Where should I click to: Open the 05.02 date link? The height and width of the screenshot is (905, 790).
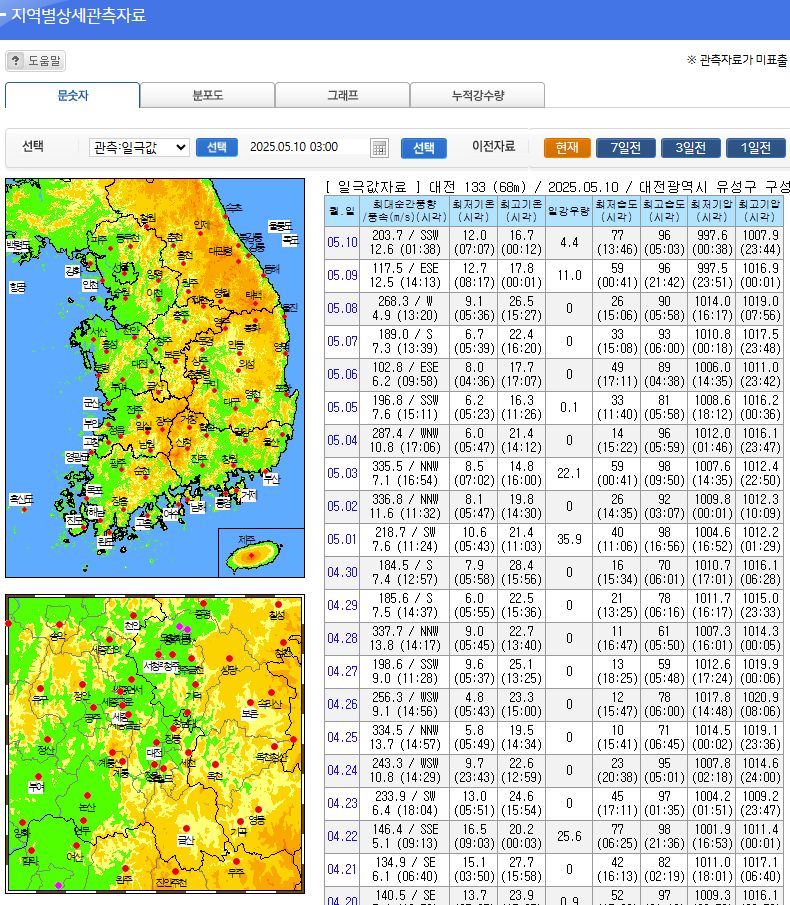342,506
